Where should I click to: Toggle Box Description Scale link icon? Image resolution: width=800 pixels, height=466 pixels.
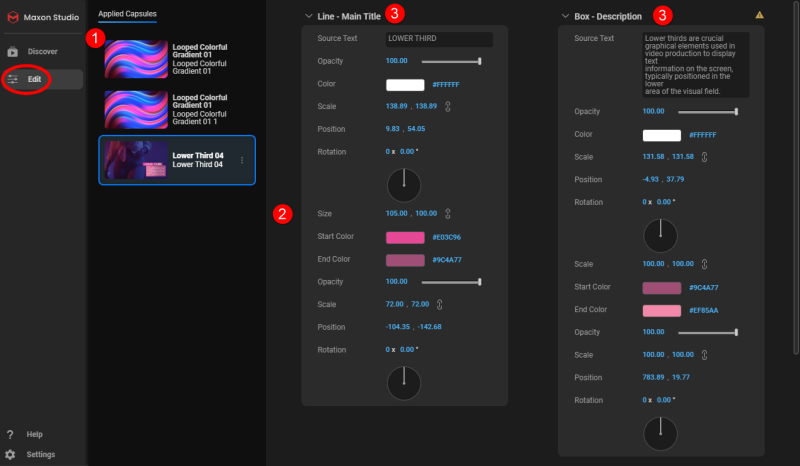(705, 157)
